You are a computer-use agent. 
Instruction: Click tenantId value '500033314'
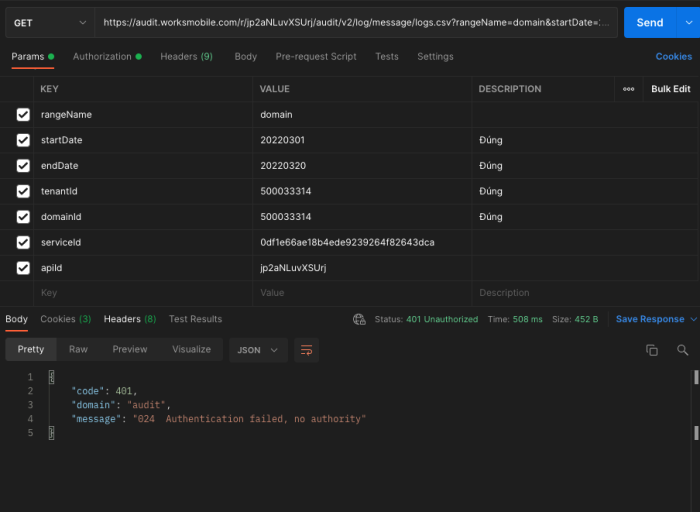286,191
